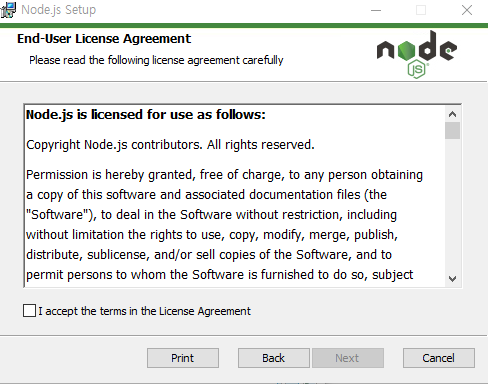Click the 'Node.js Setup' title bar text

tap(59, 10)
